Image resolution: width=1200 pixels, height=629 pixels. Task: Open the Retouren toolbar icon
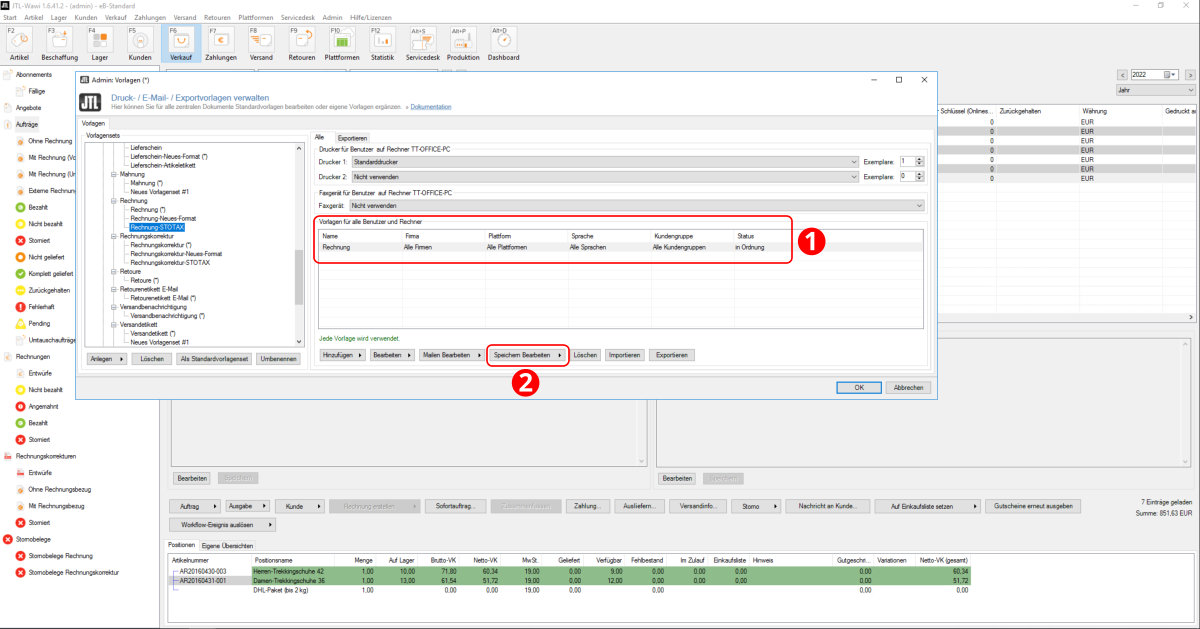click(301, 42)
